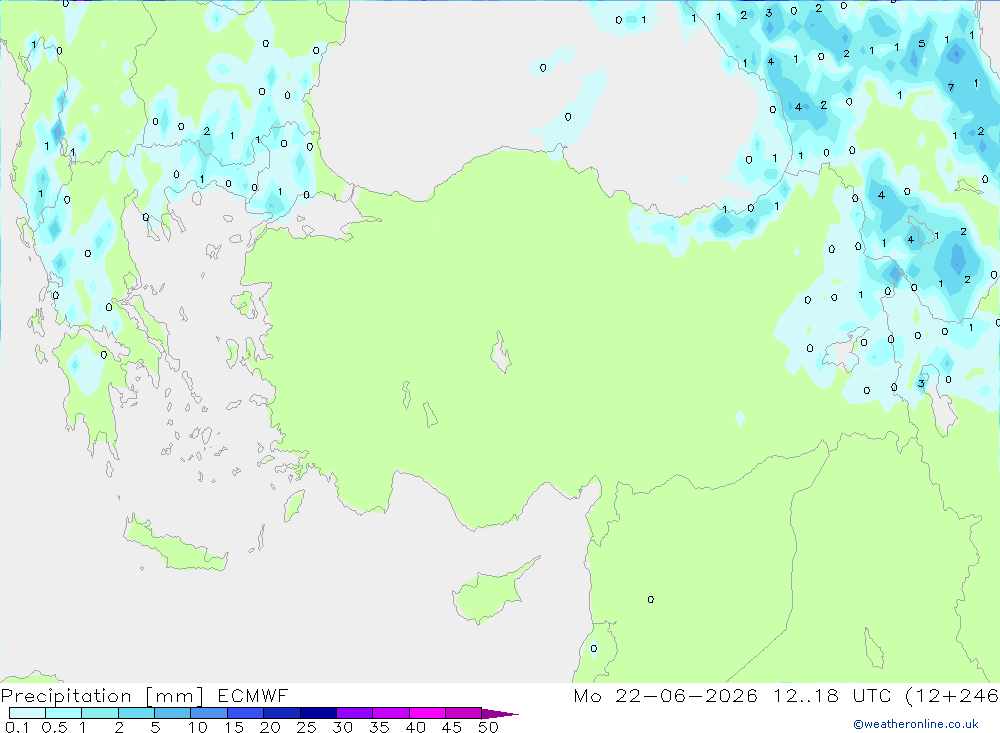The image size is (1000, 733).
Task: Select the 15–20 mm legend color swatch
Action: [x=246, y=713]
